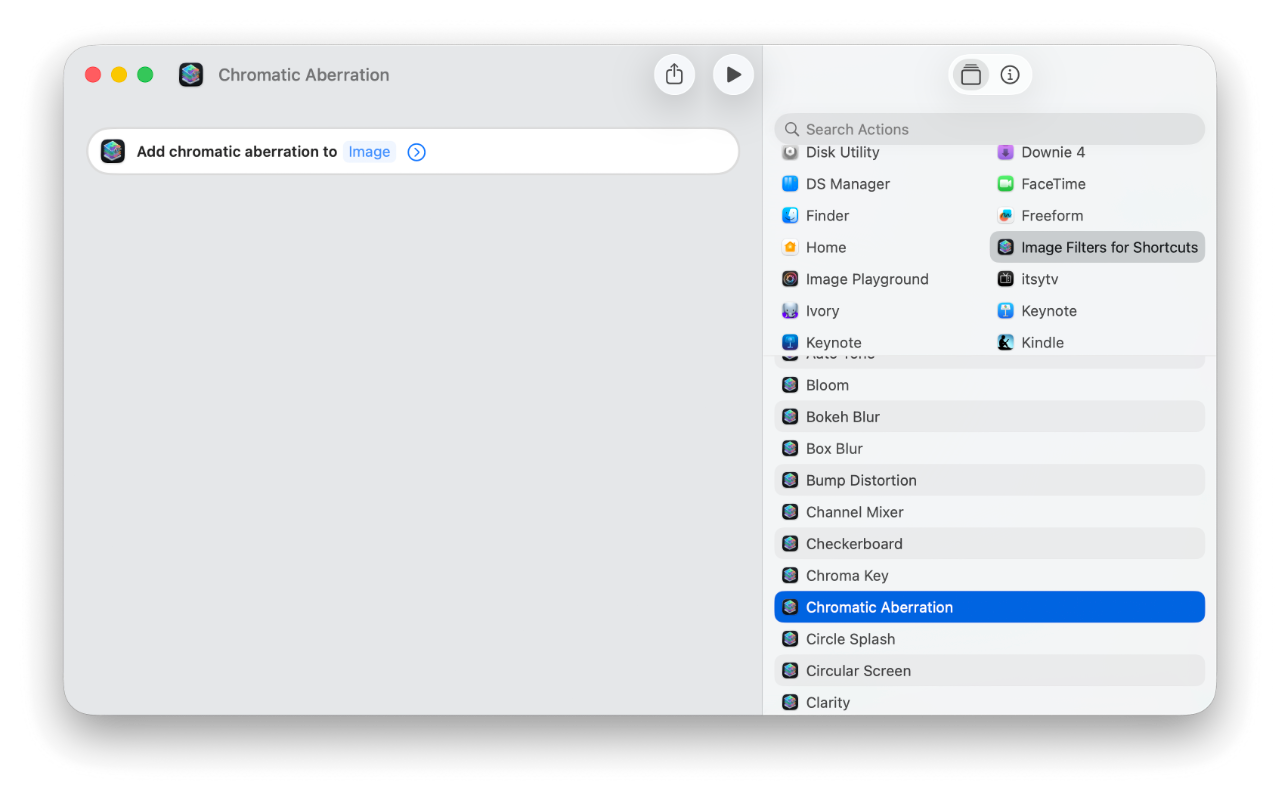
Task: Add the Clarity action
Action: pos(989,702)
